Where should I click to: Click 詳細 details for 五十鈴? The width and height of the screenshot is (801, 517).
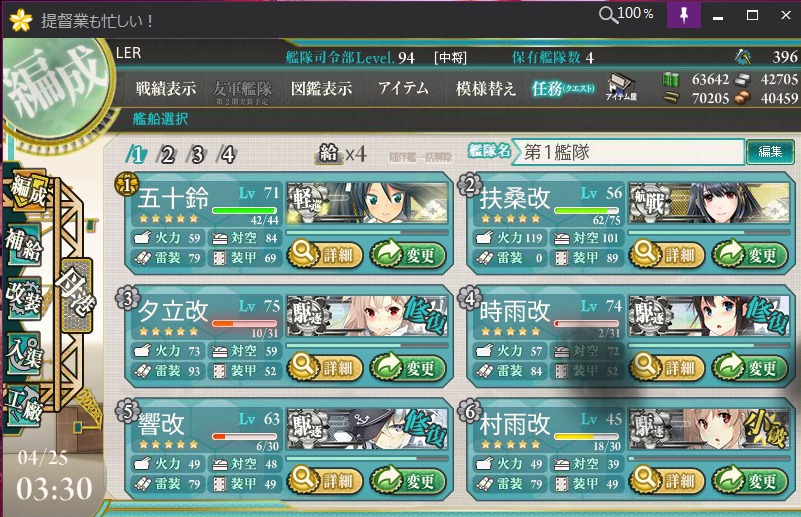pyautogui.click(x=325, y=254)
